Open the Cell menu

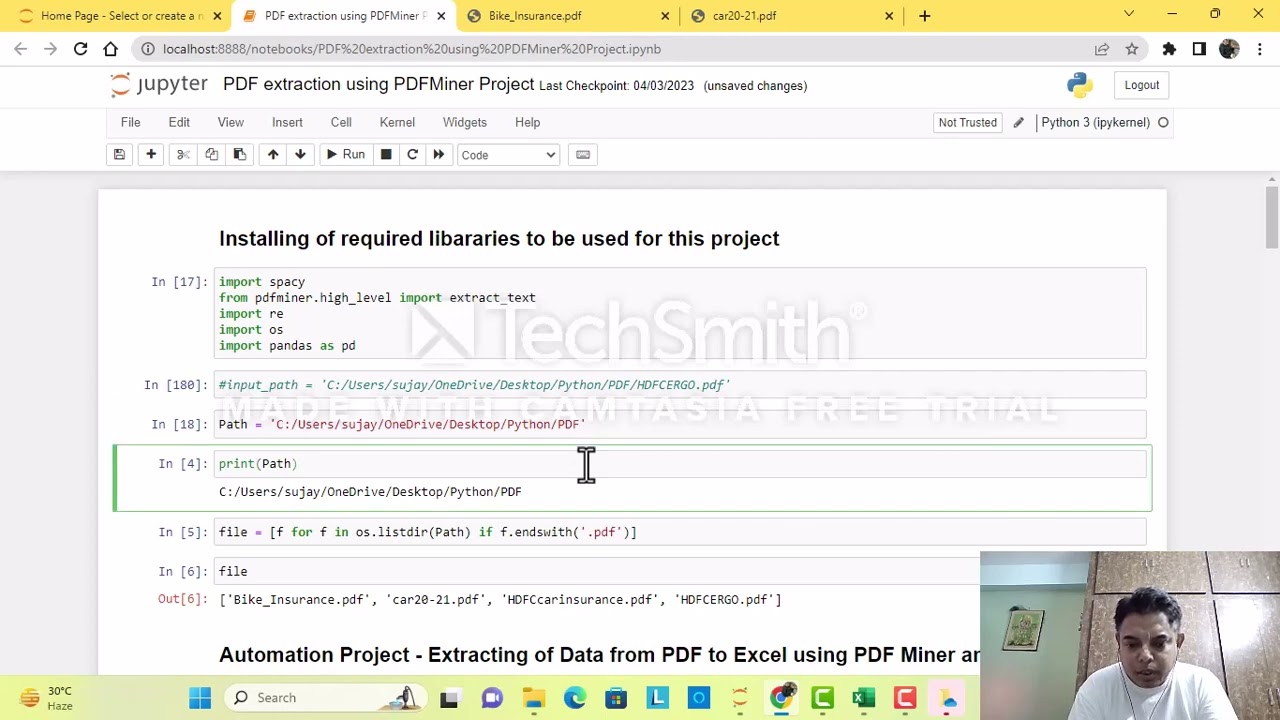pyautogui.click(x=341, y=122)
